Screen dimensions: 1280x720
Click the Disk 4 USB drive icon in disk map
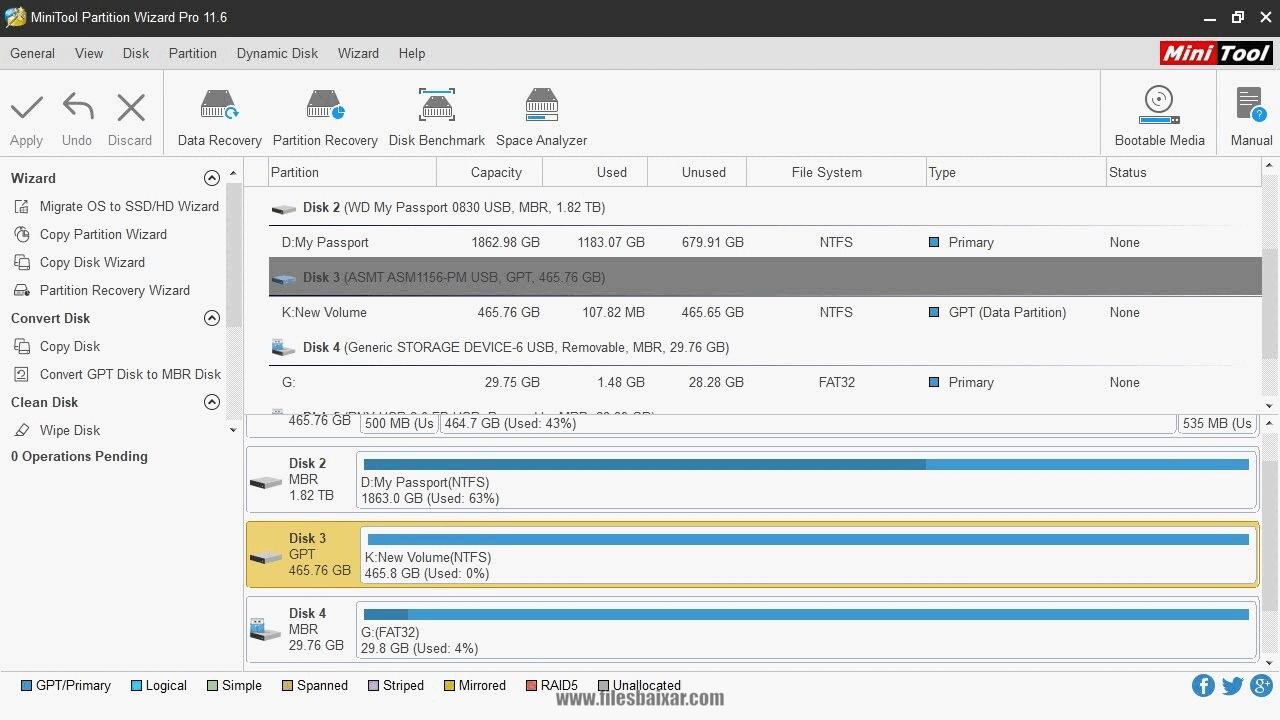pos(266,630)
